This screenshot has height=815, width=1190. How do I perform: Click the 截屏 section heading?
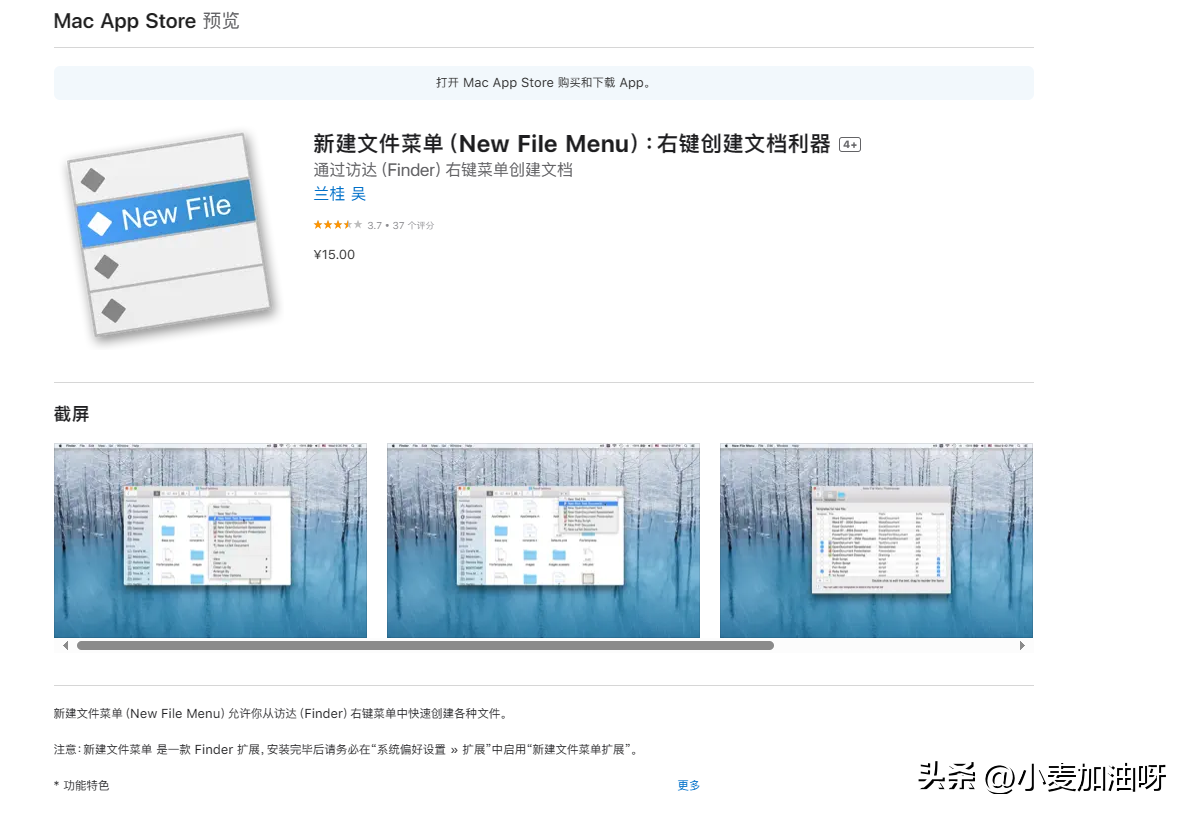(x=72, y=414)
